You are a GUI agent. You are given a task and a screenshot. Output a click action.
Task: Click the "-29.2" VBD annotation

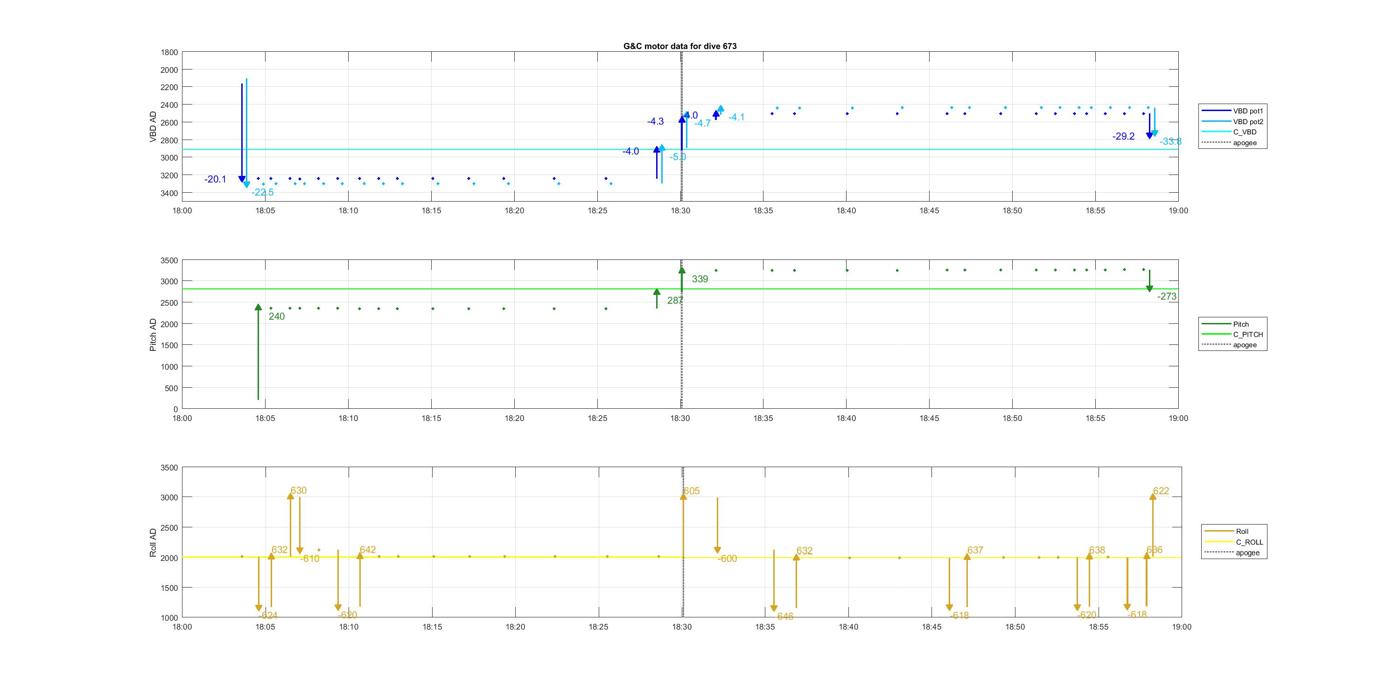coord(1124,137)
